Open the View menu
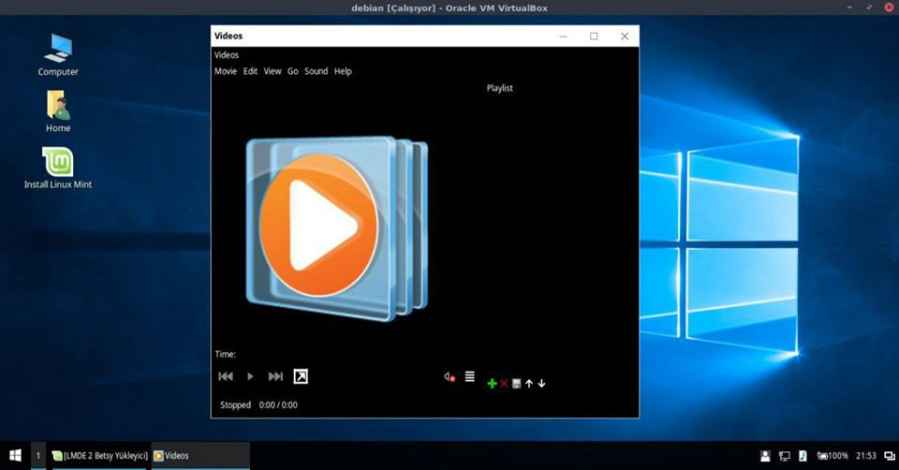The image size is (899, 470). tap(272, 71)
